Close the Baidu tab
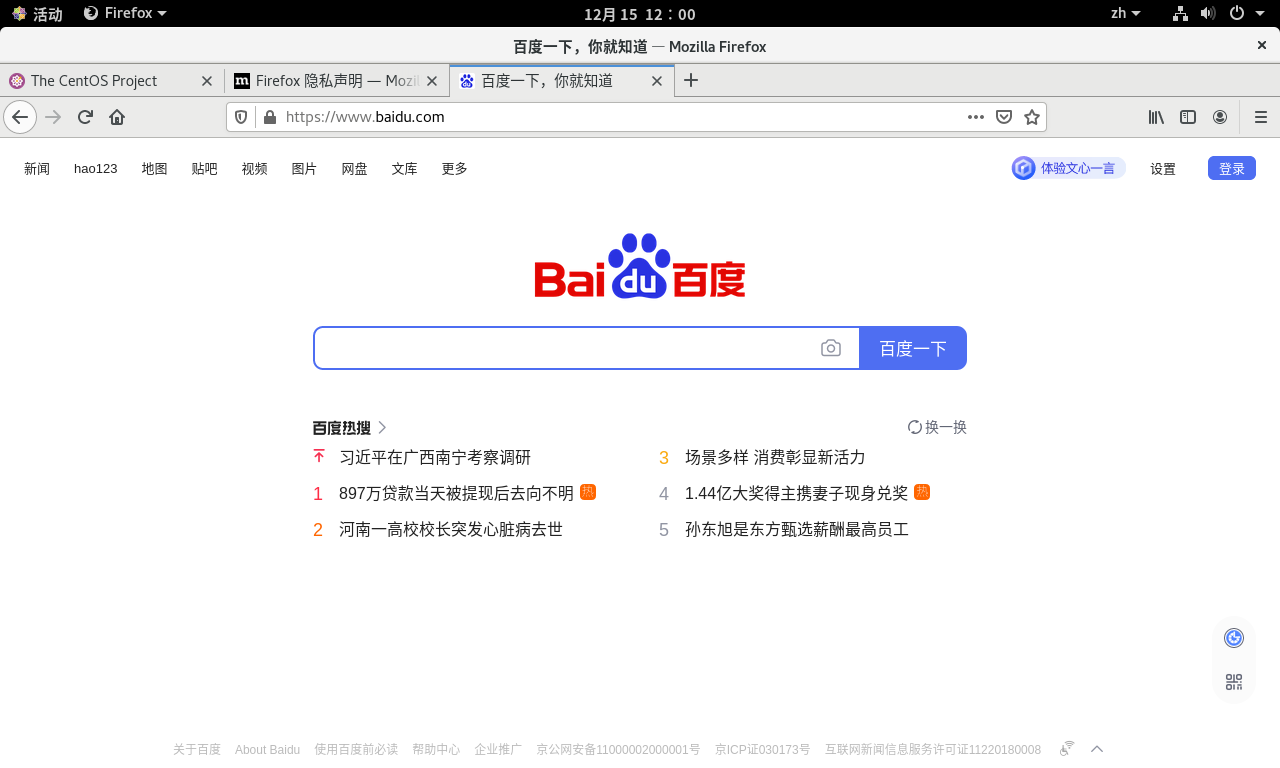The width and height of the screenshot is (1280, 768). (x=657, y=81)
